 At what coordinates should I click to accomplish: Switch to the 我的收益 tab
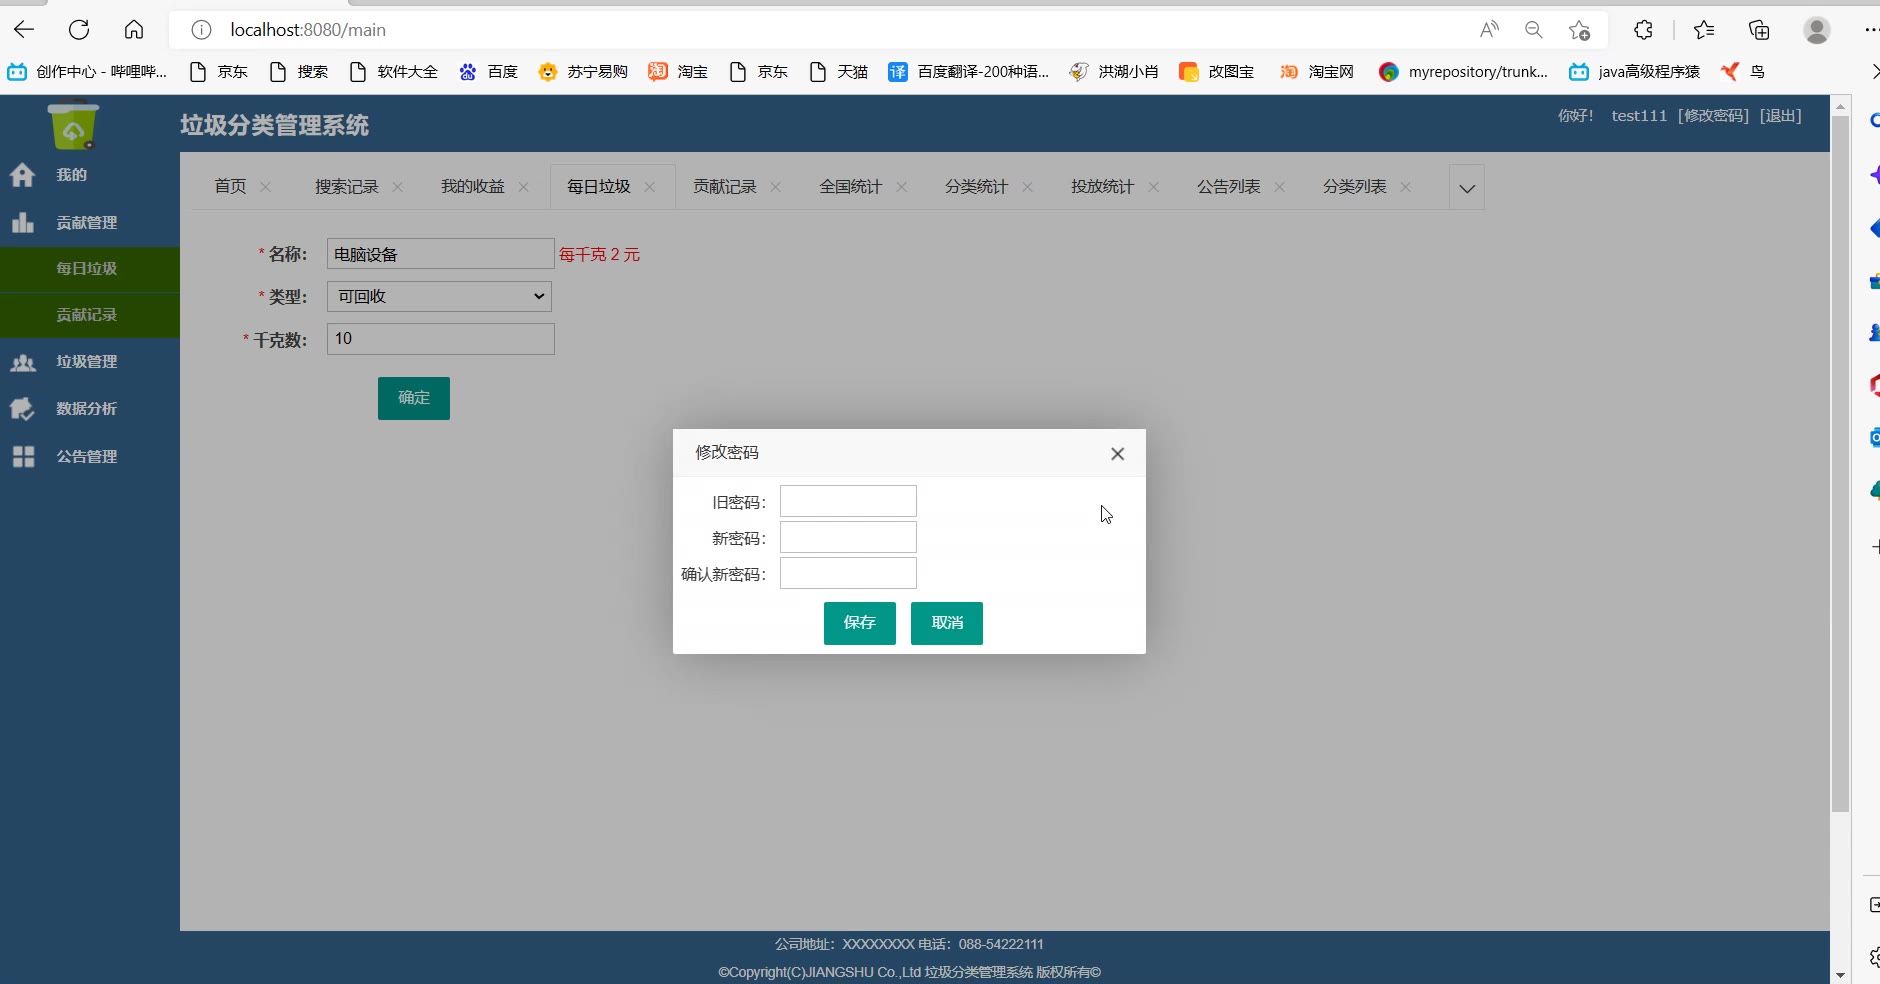pos(473,187)
